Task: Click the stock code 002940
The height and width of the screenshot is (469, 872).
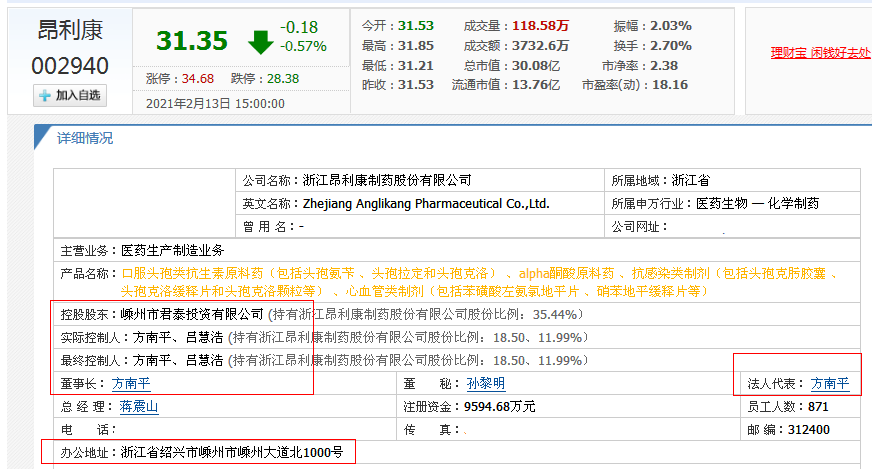Action: point(69,66)
